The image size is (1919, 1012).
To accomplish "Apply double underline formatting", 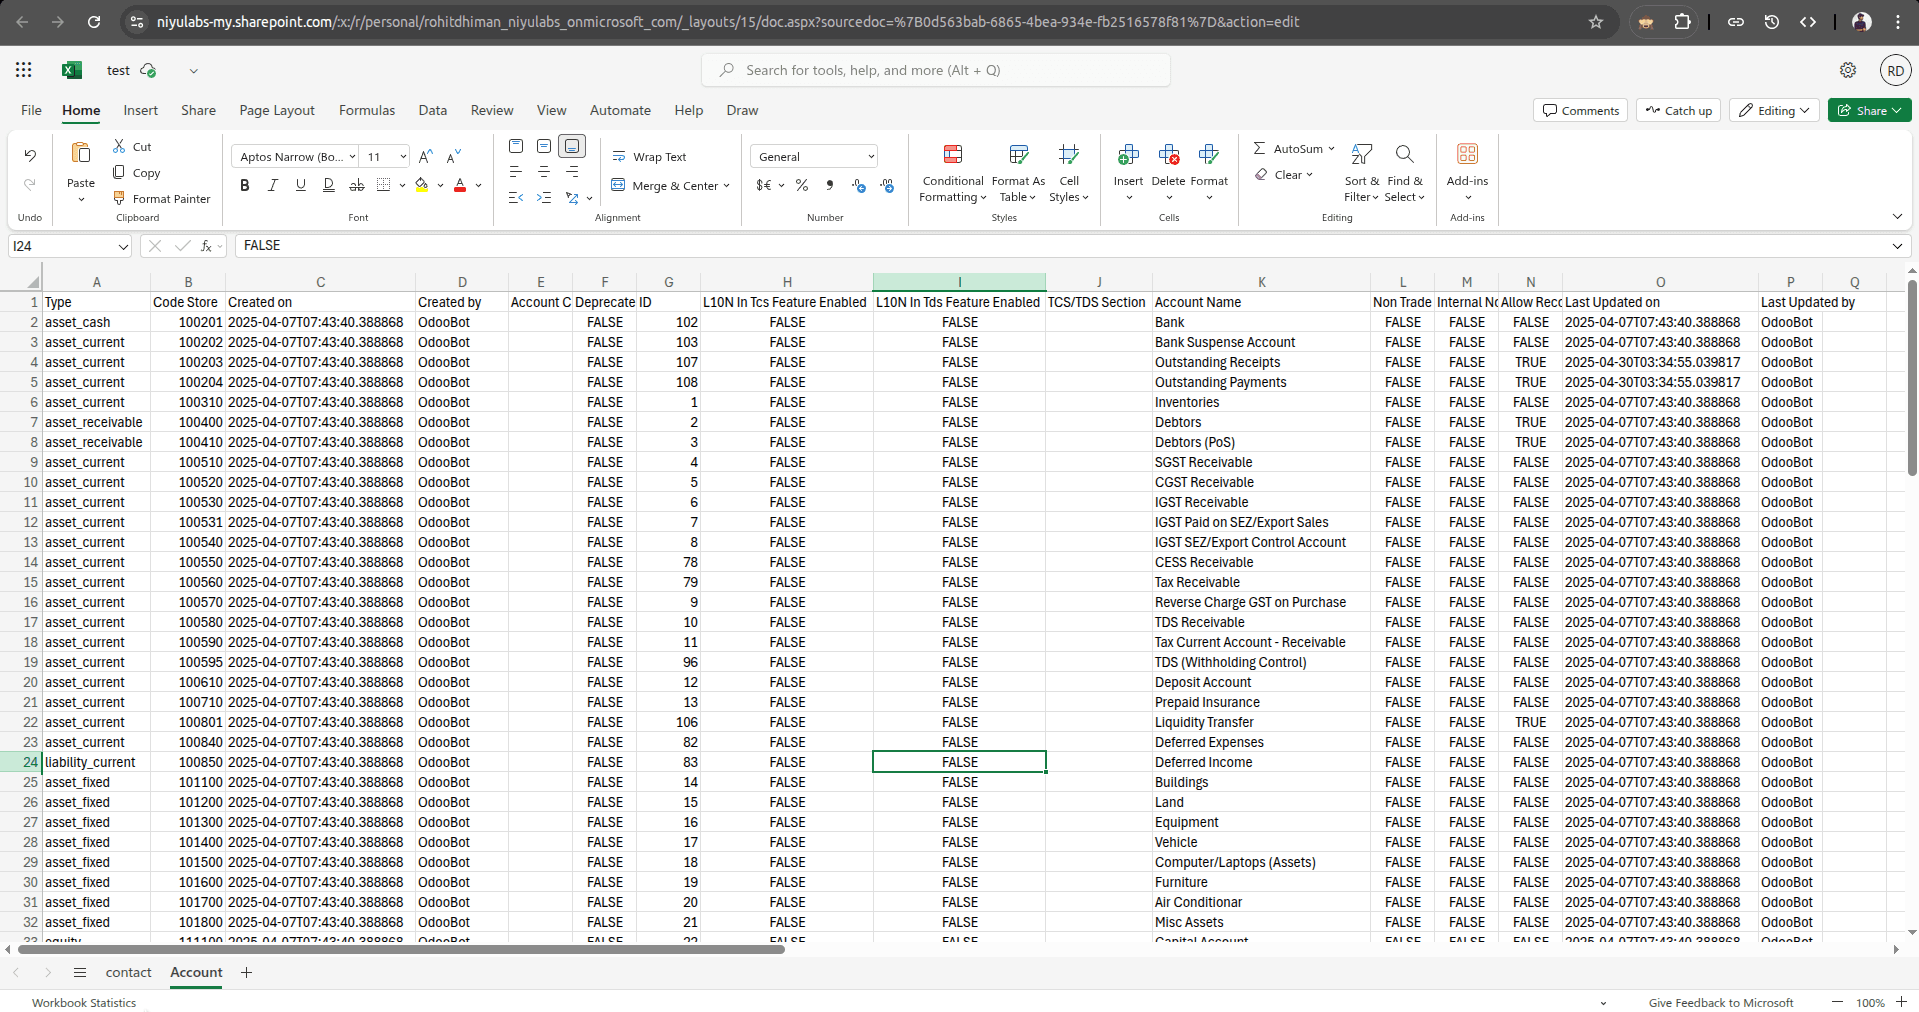I will 329,185.
